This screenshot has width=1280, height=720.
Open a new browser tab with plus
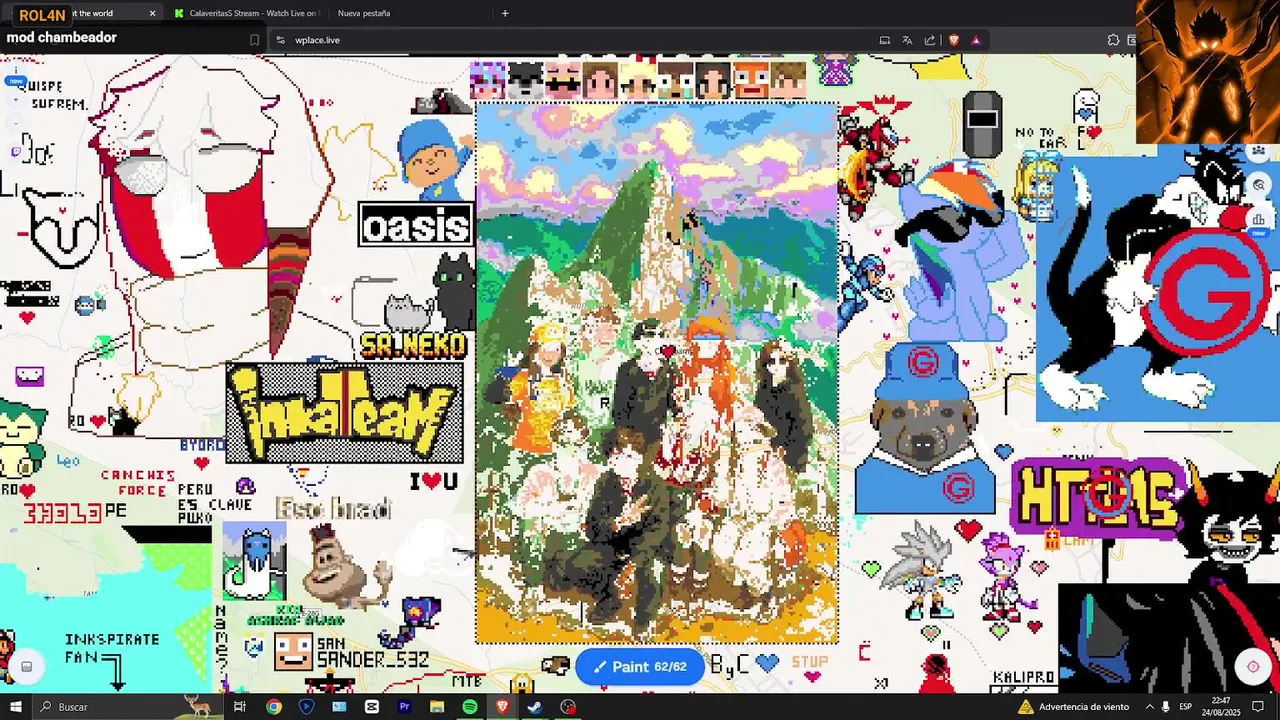pos(505,13)
